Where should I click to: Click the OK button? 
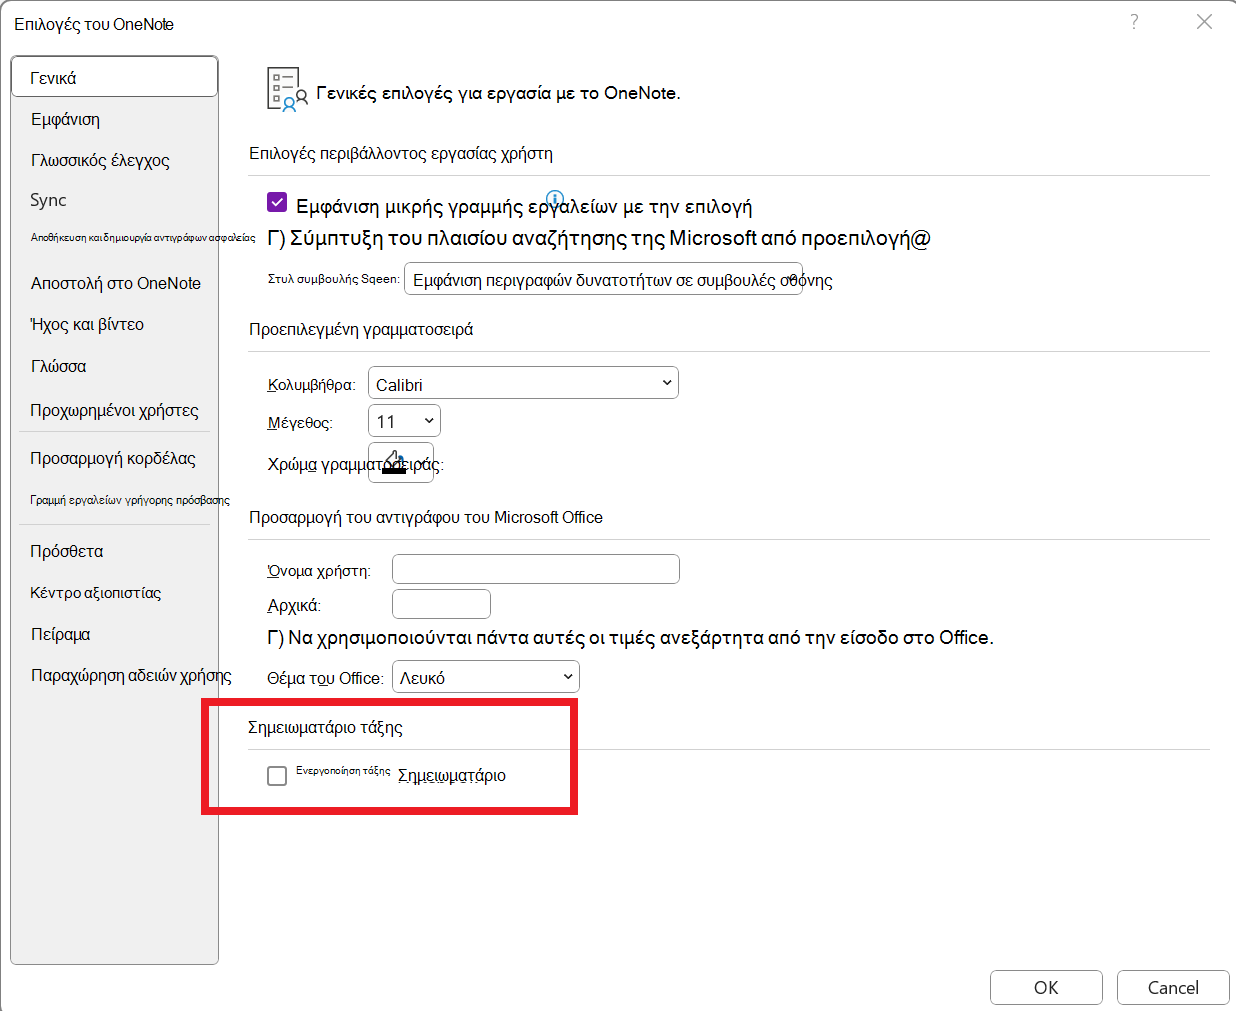tap(1046, 987)
